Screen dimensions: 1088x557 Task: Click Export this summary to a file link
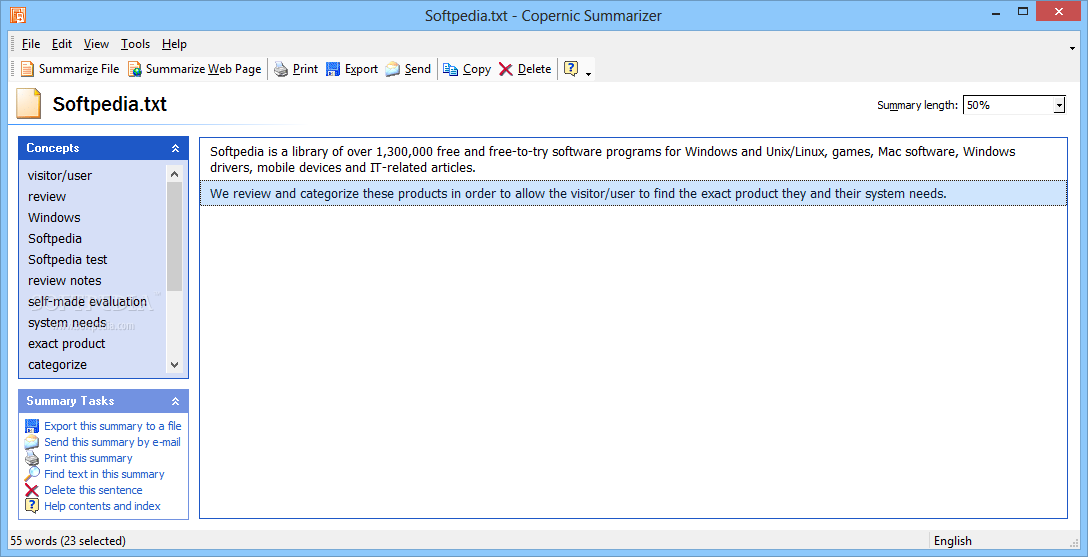[x=112, y=426]
